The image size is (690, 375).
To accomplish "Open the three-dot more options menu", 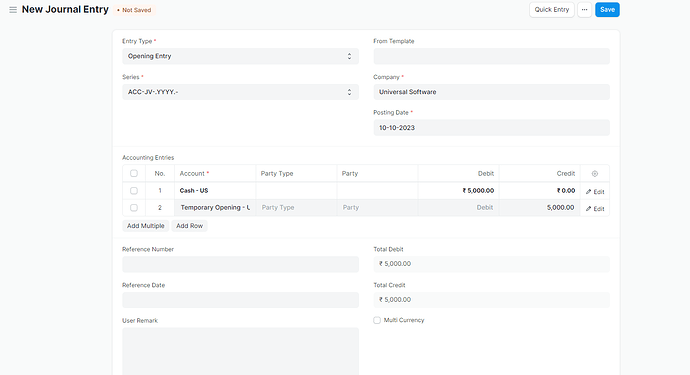I will 584,10.
